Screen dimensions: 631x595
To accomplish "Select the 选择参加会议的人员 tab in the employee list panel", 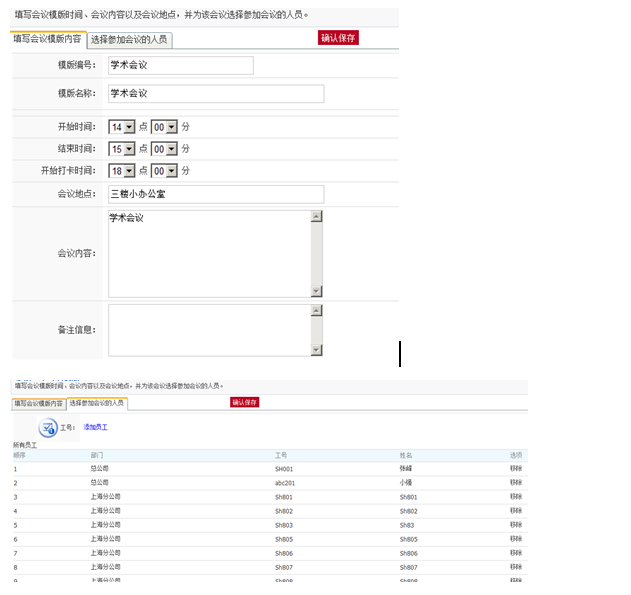I will point(97,403).
